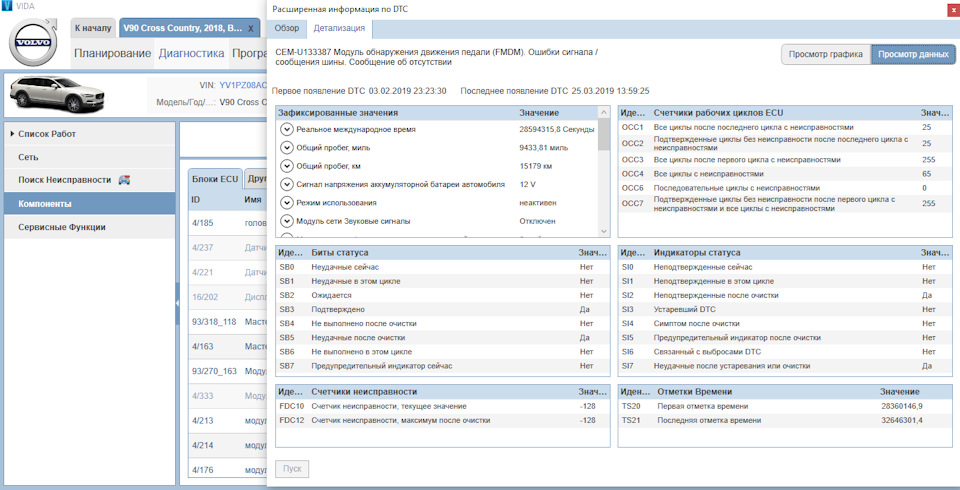Viewport: 960px width, 490px height.
Task: Expand Сигнал напряжения аккумуляторной батареи row
Action: pyautogui.click(x=286, y=184)
